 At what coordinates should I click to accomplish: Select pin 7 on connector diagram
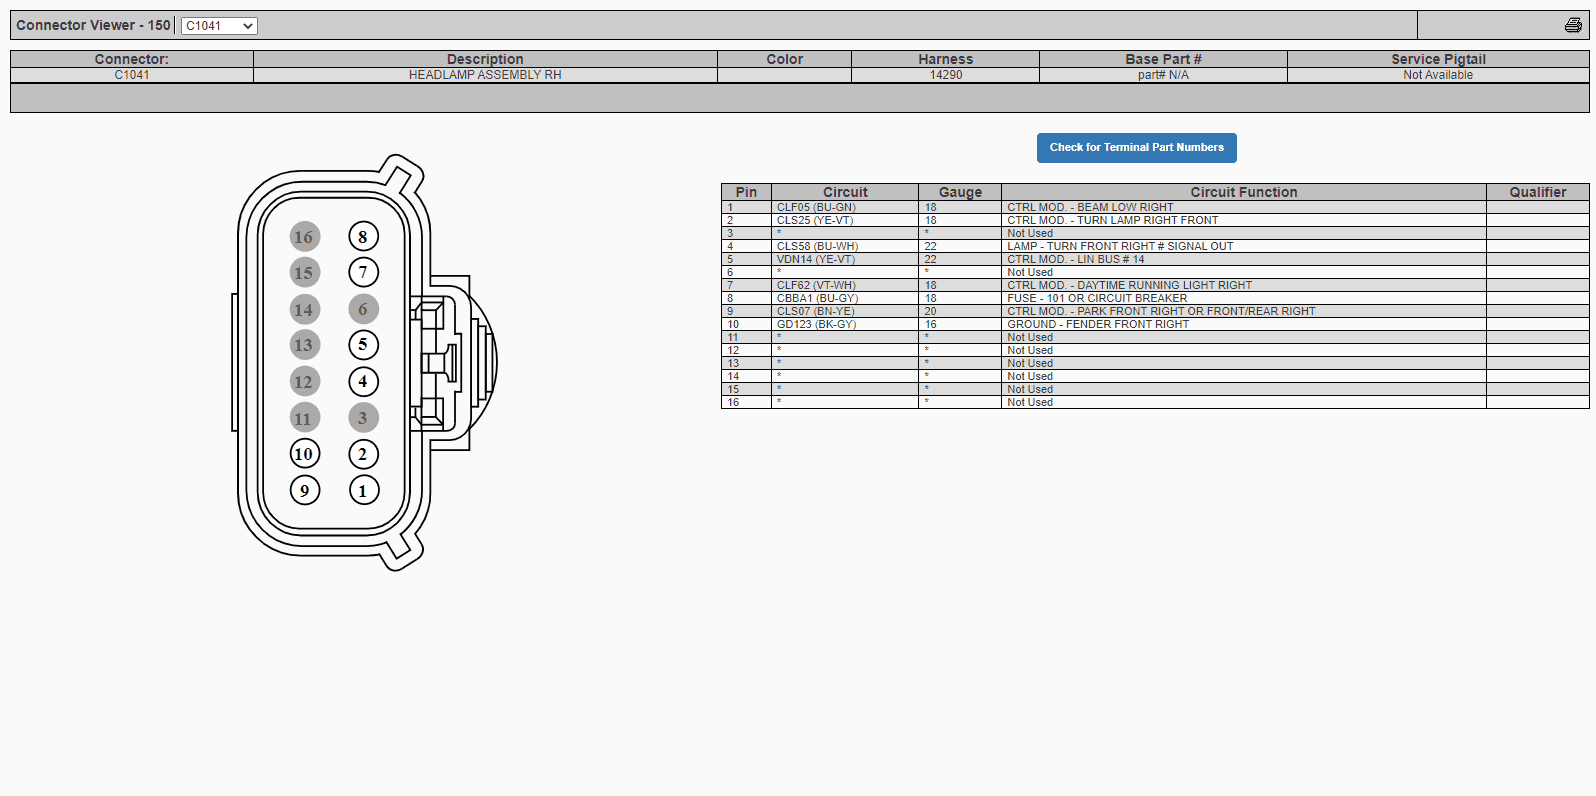tap(363, 272)
